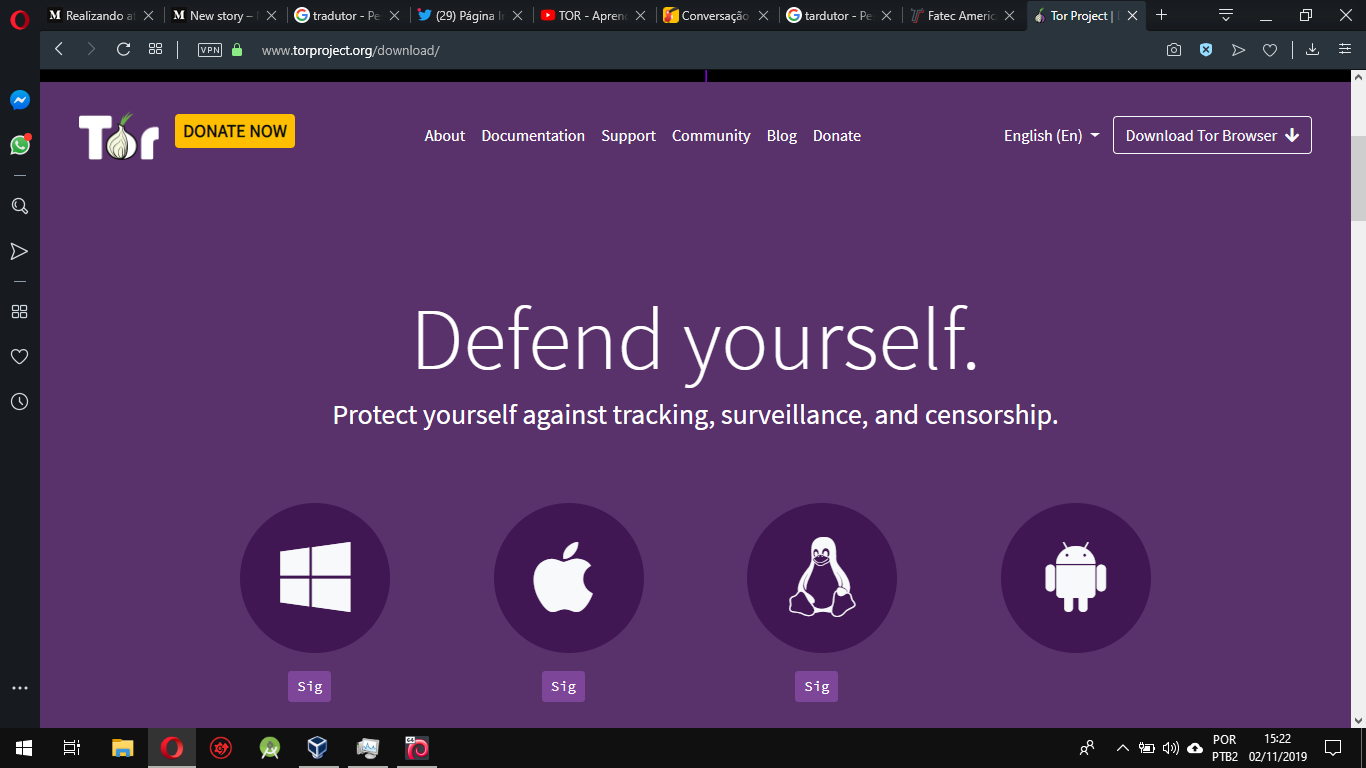Screen dimensions: 1366x768
Task: Click Sig under Apple icon
Action: coord(564,687)
